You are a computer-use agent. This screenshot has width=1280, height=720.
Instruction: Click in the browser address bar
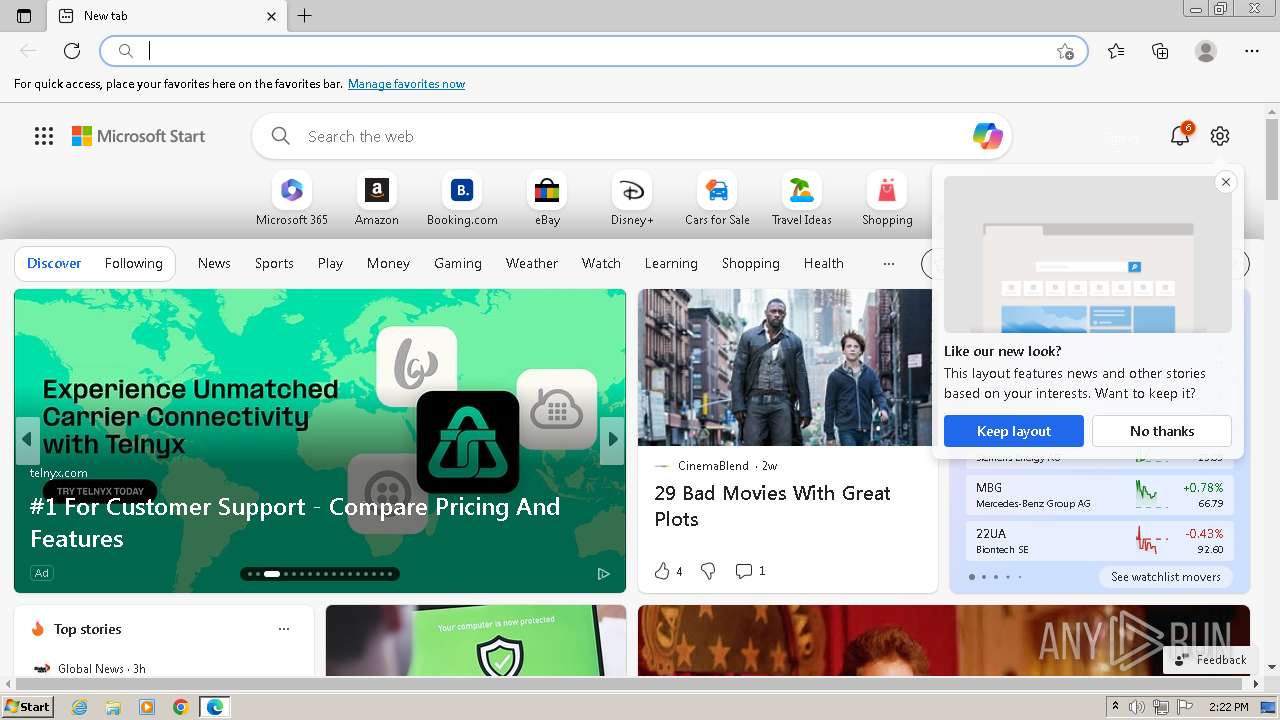point(594,51)
